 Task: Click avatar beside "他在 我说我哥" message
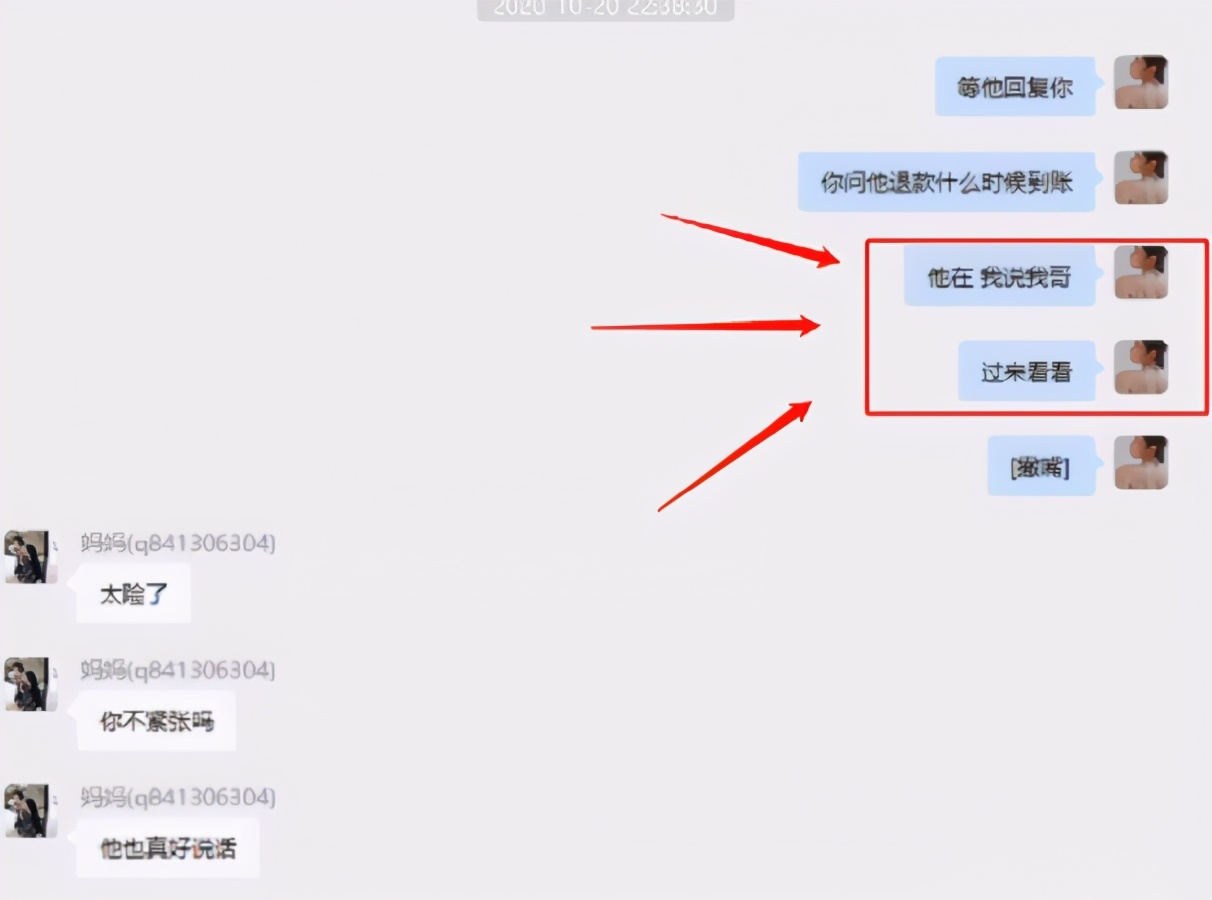pos(1141,272)
